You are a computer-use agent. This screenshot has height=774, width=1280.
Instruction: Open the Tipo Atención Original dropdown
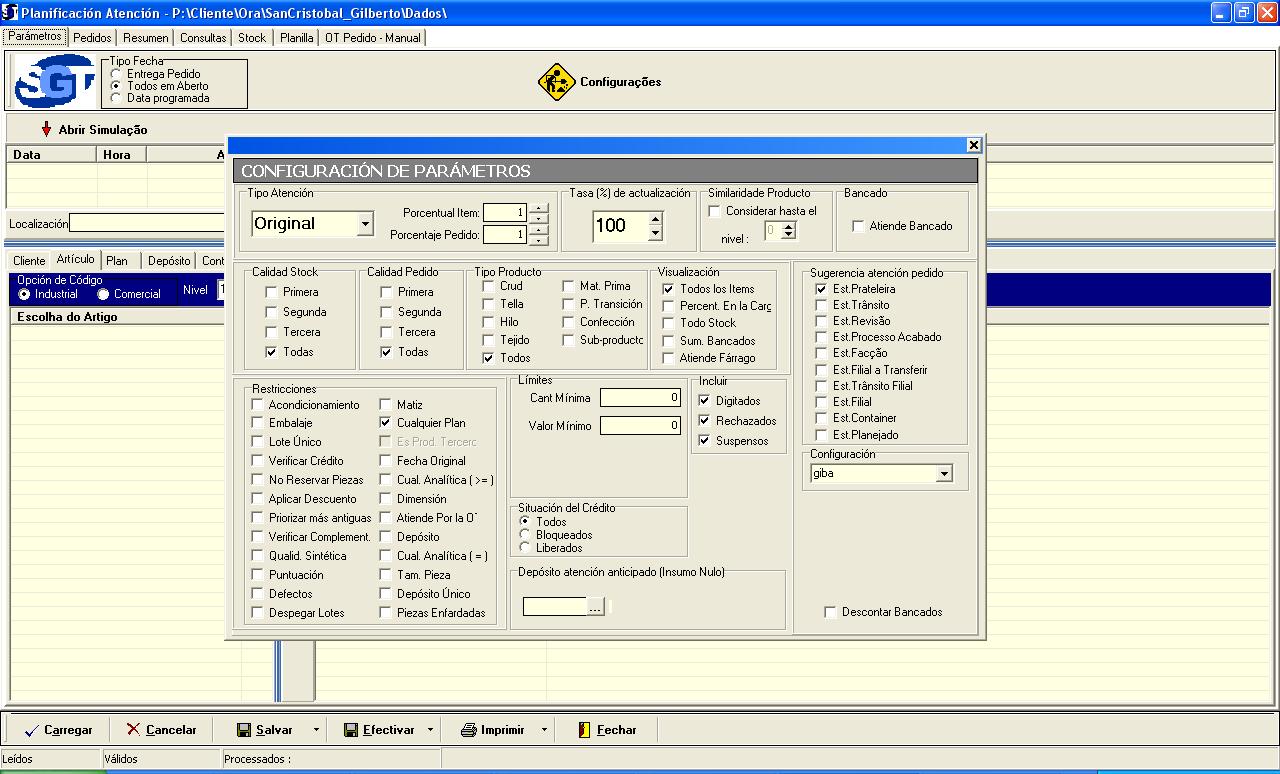click(365, 224)
